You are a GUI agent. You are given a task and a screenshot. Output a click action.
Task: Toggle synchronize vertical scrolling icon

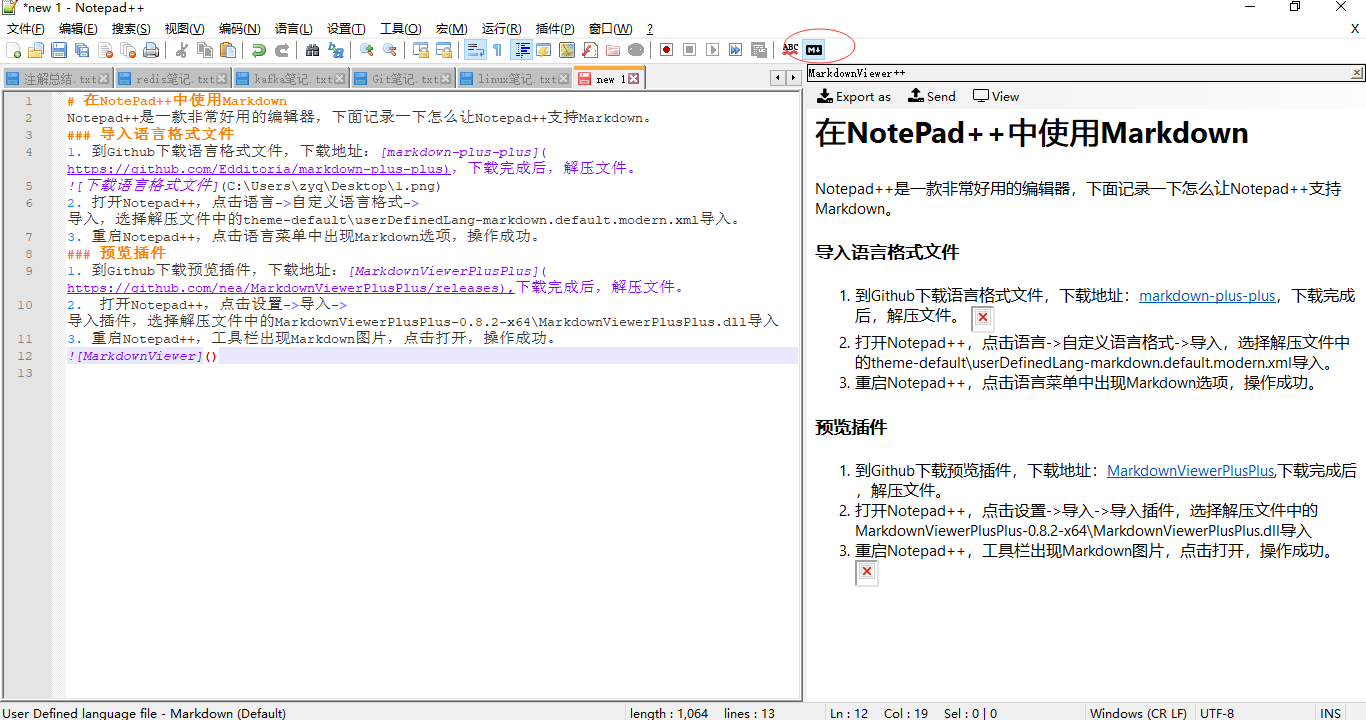[x=421, y=49]
